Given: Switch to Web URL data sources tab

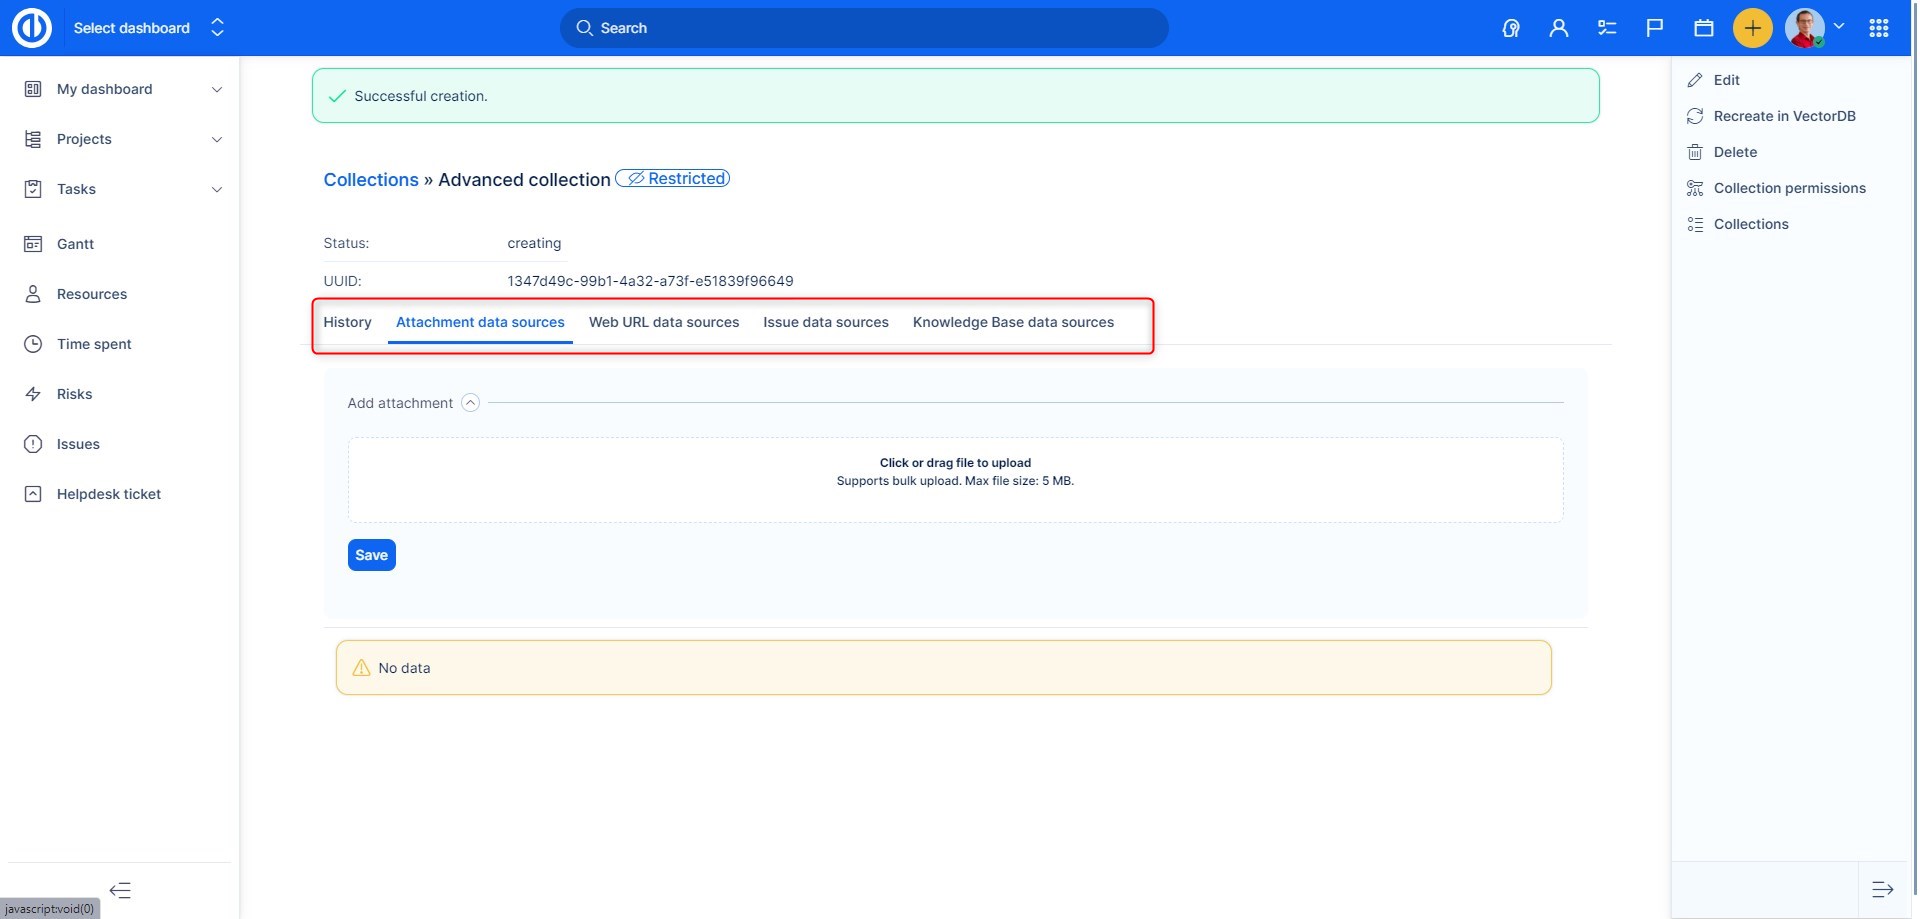Looking at the screenshot, I should (664, 322).
